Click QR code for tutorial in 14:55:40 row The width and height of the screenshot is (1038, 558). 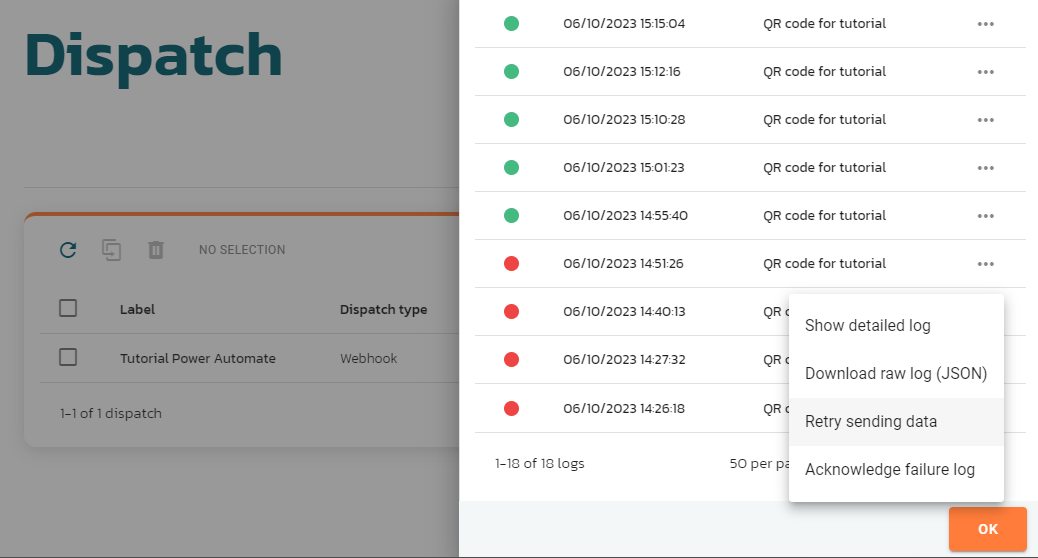(x=824, y=216)
